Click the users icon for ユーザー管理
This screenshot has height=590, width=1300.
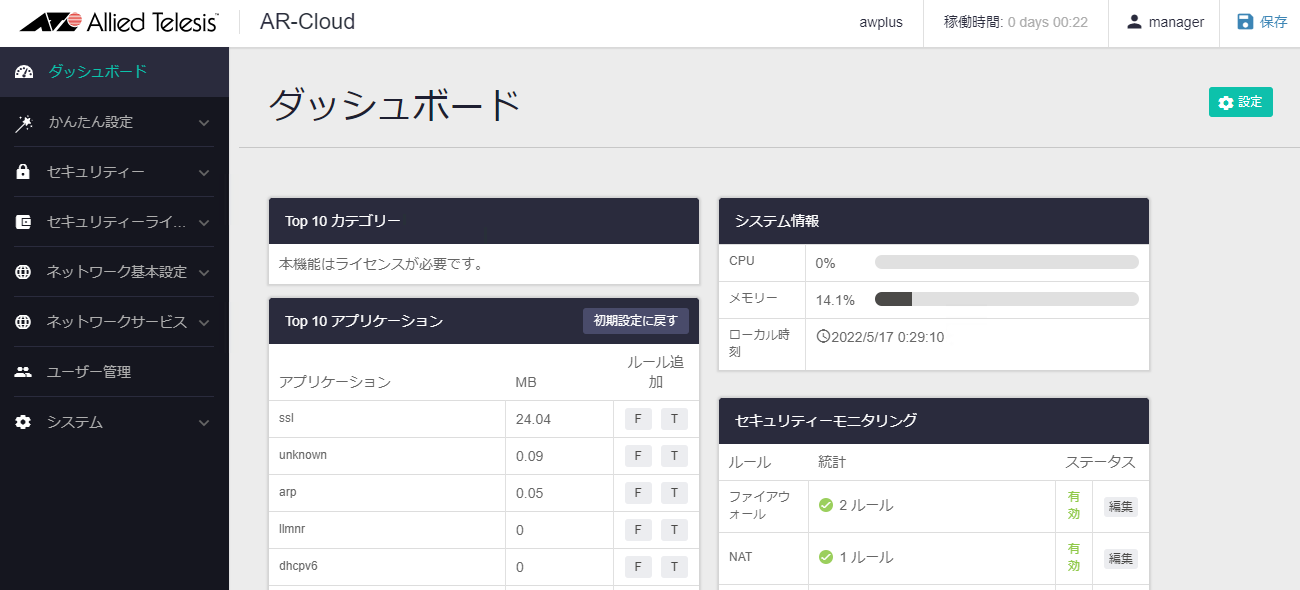23,372
